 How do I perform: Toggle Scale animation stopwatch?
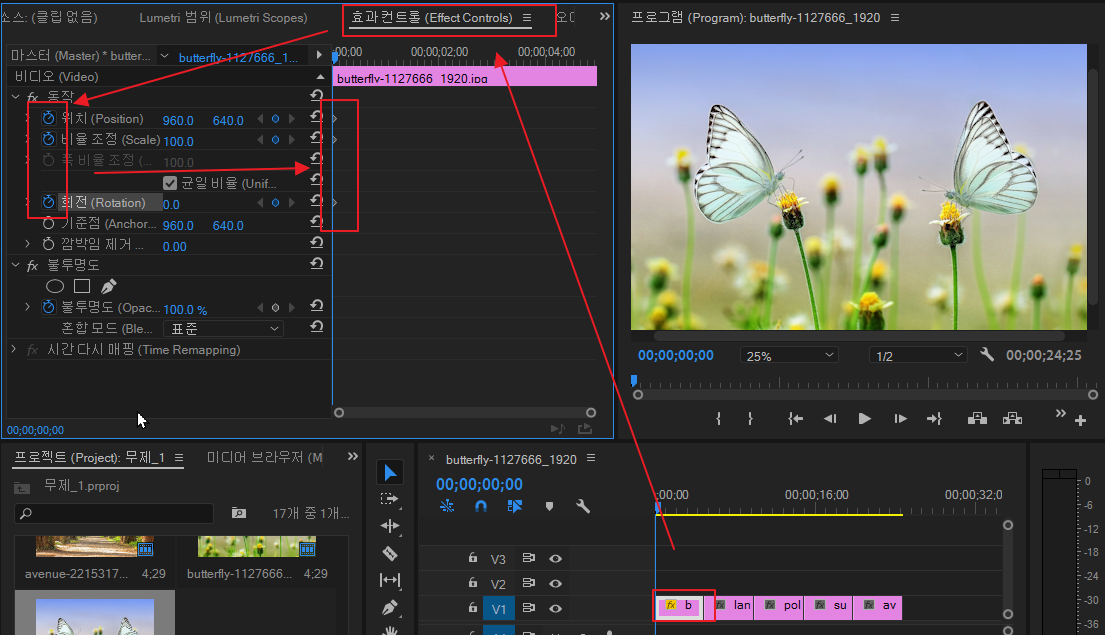[48, 139]
